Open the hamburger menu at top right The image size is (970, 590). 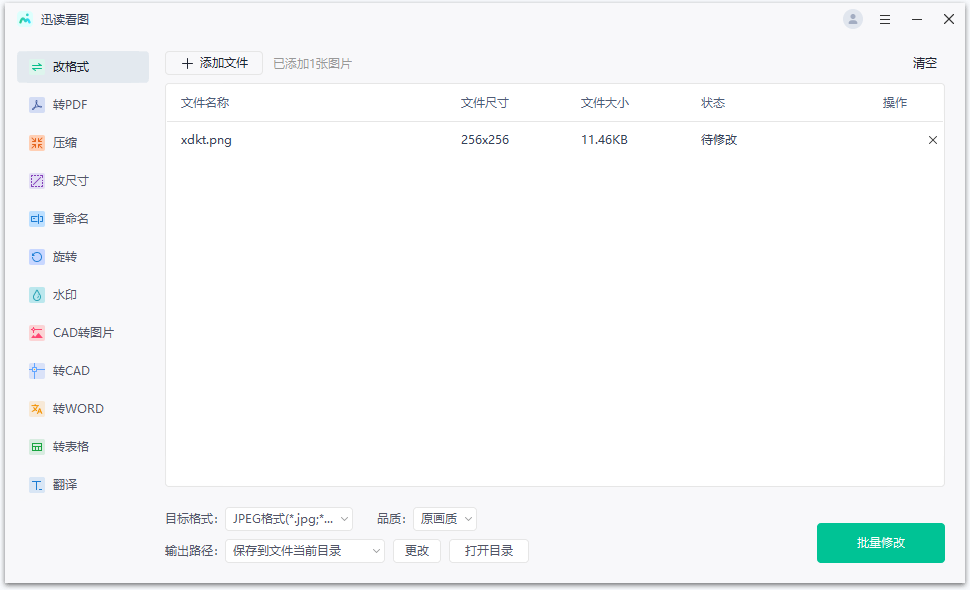click(884, 18)
